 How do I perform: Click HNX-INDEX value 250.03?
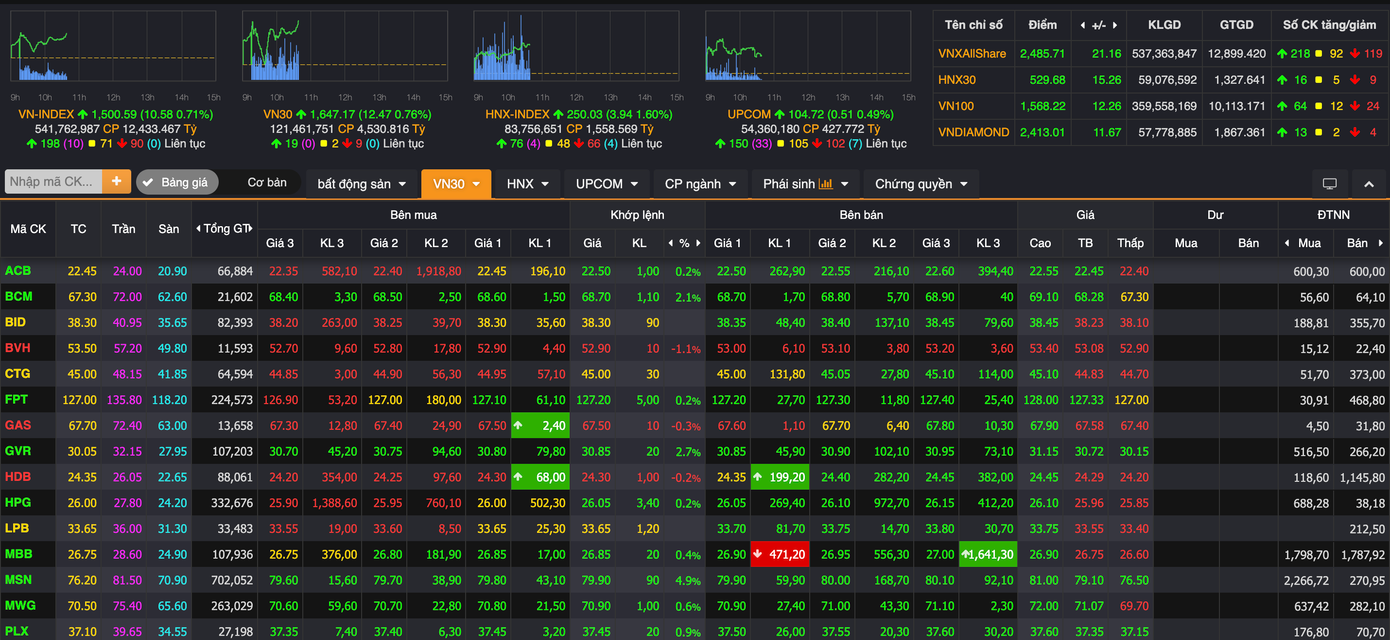pyautogui.click(x=584, y=114)
